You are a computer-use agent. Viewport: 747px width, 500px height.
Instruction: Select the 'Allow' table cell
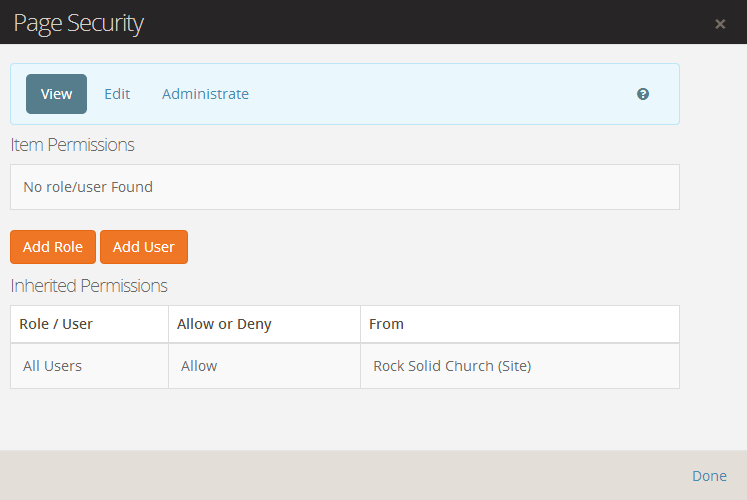click(264, 366)
